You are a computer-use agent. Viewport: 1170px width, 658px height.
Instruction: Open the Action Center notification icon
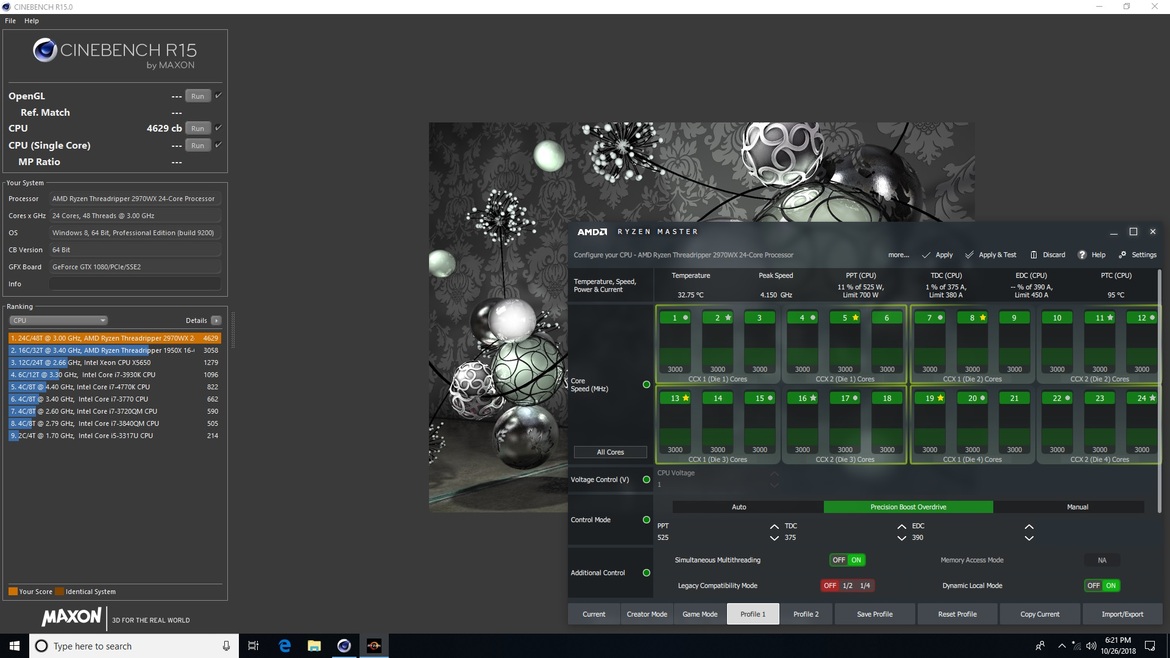[x=1150, y=646]
